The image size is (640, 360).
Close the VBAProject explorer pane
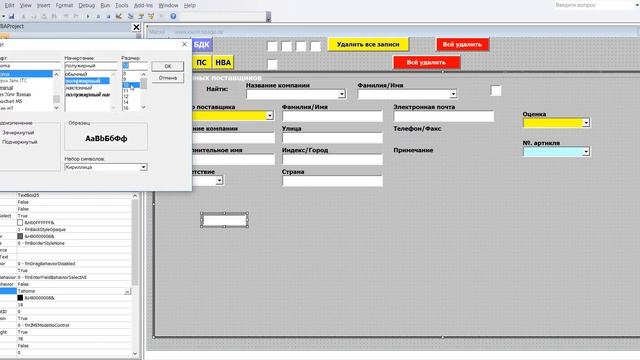tap(136, 27)
